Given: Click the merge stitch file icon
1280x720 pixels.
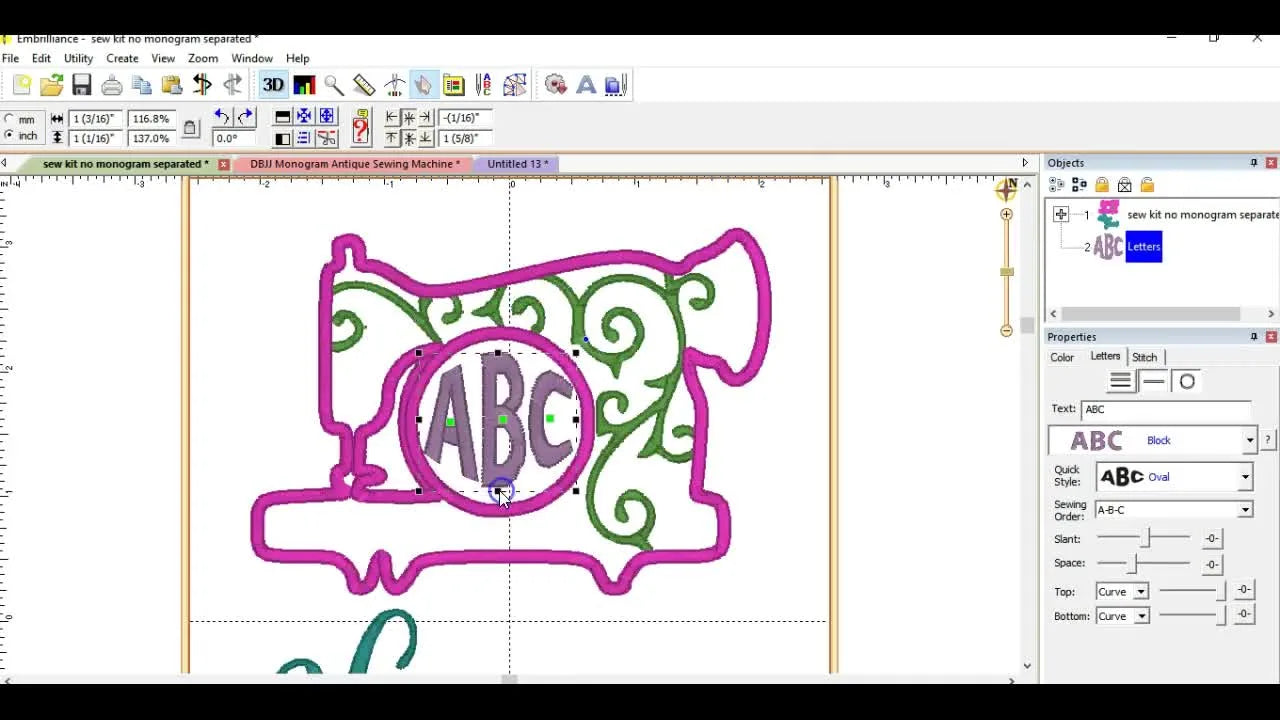Looking at the screenshot, I should [556, 85].
